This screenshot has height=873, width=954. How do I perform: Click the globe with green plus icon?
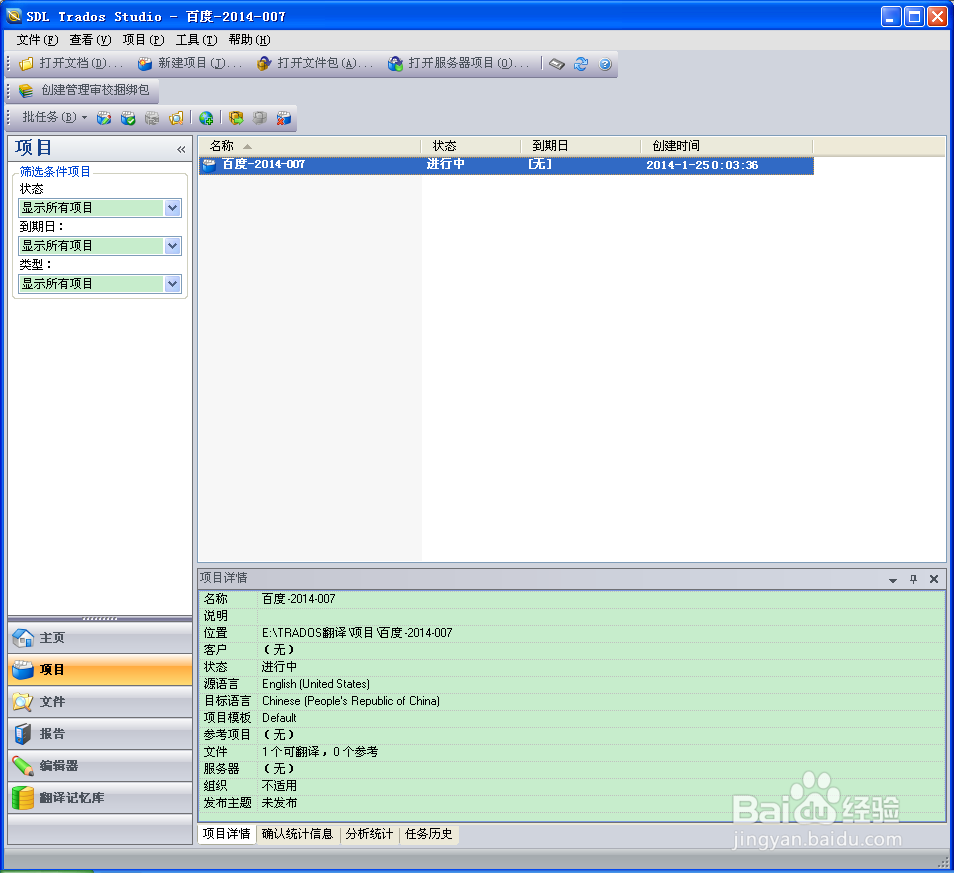pyautogui.click(x=206, y=117)
